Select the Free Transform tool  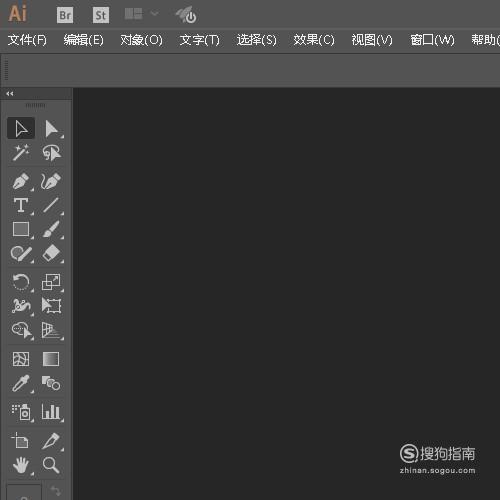tap(51, 306)
